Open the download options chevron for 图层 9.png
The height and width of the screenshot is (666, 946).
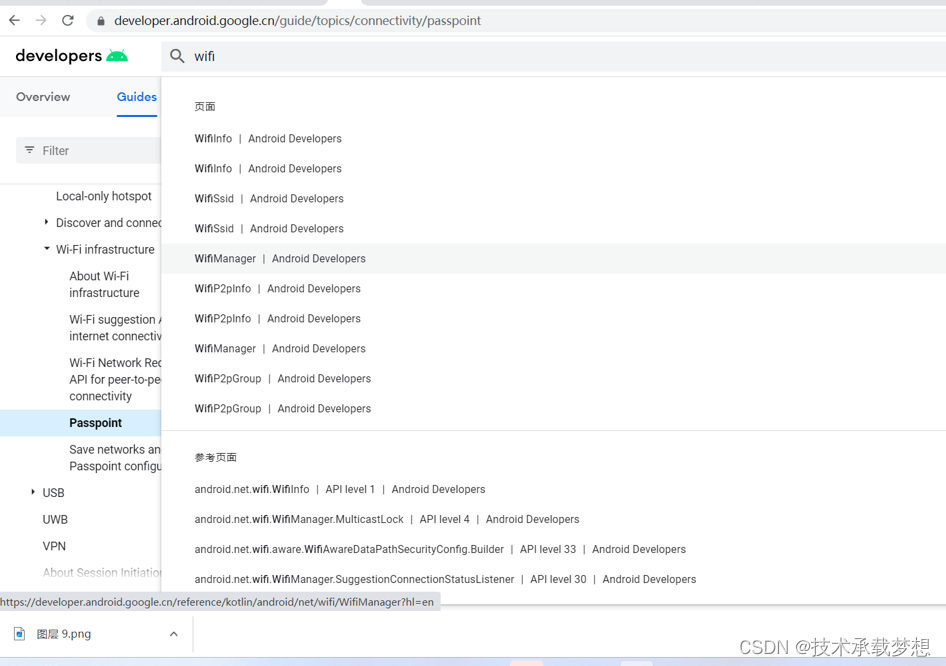174,633
